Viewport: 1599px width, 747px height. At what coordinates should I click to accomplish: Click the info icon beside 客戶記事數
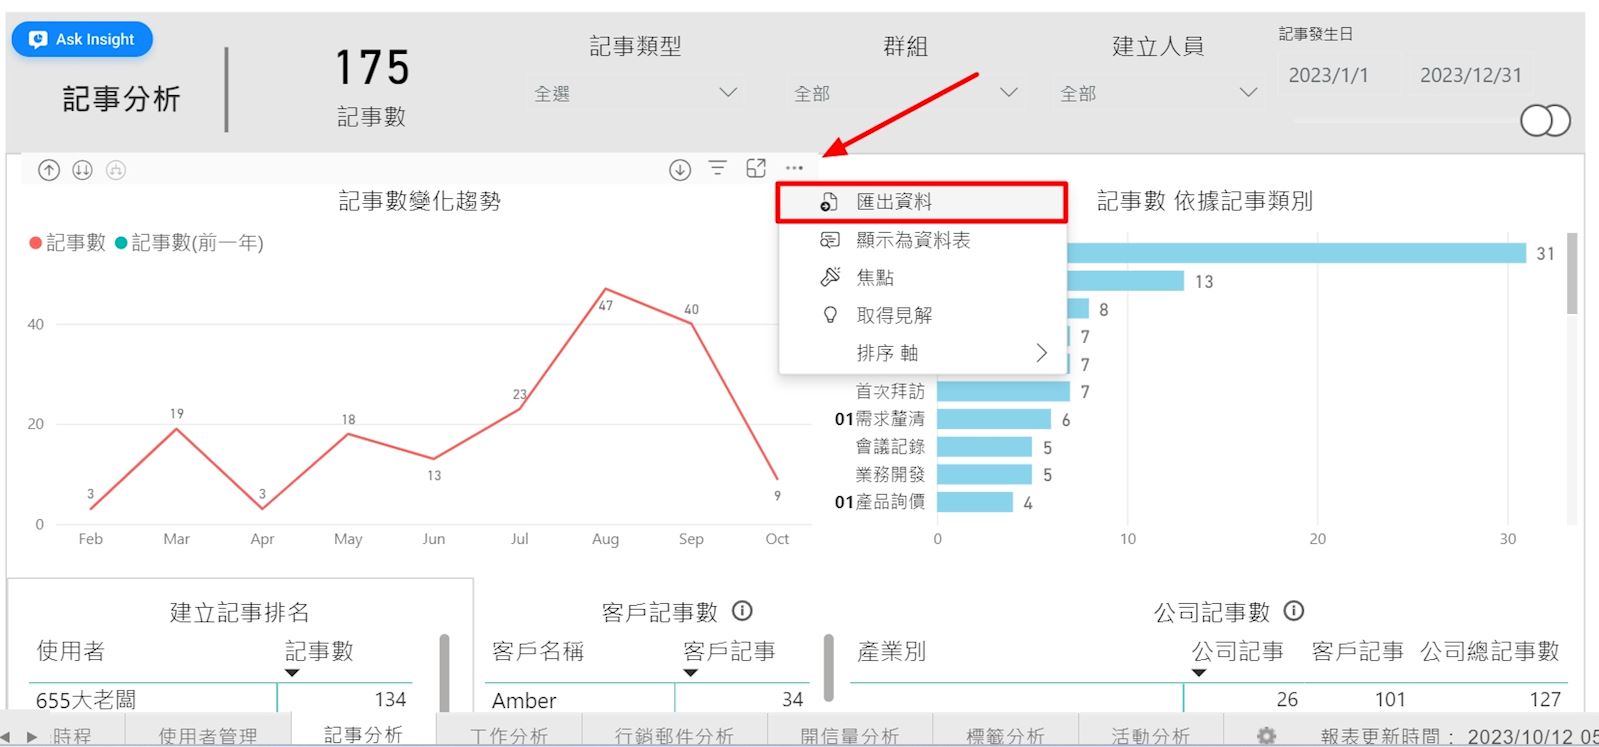click(x=742, y=611)
